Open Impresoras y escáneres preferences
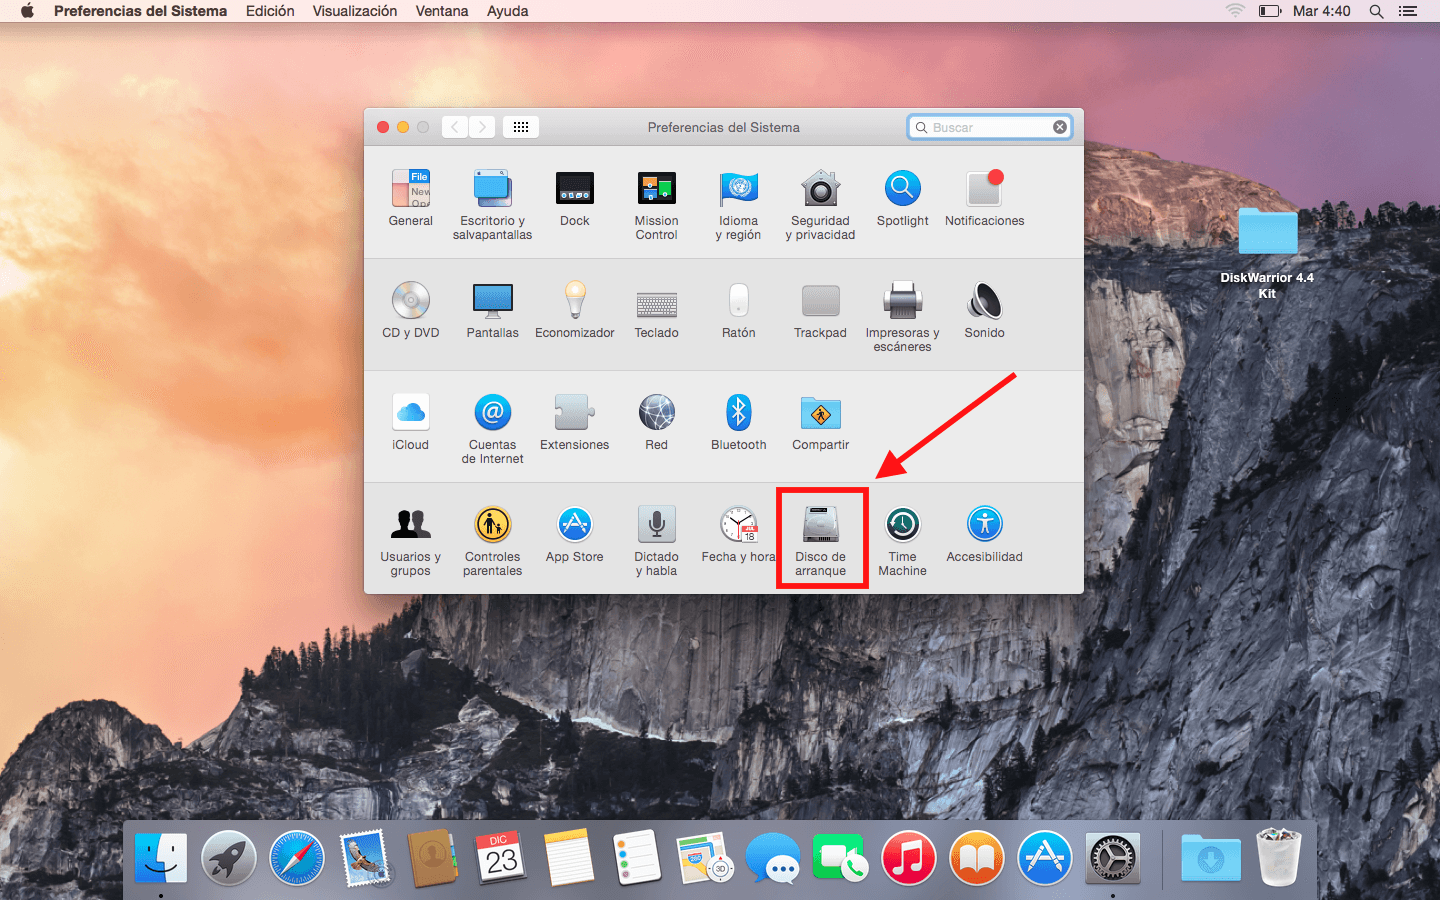Viewport: 1440px width, 900px height. (x=903, y=317)
